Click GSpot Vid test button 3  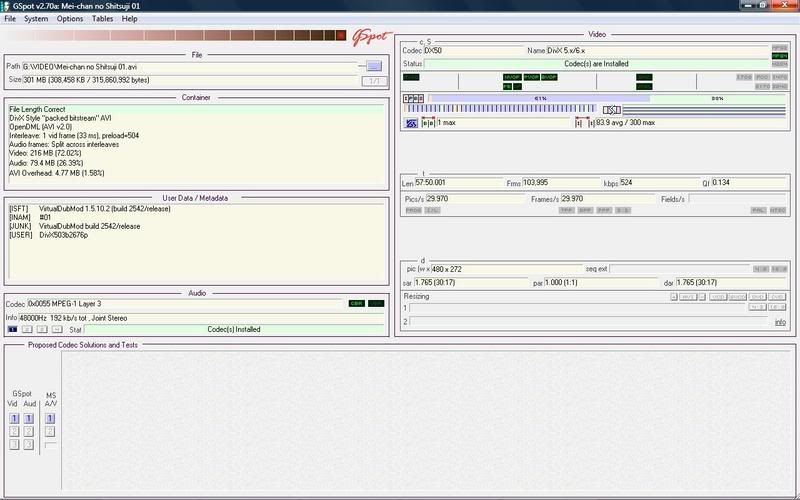click(x=14, y=444)
